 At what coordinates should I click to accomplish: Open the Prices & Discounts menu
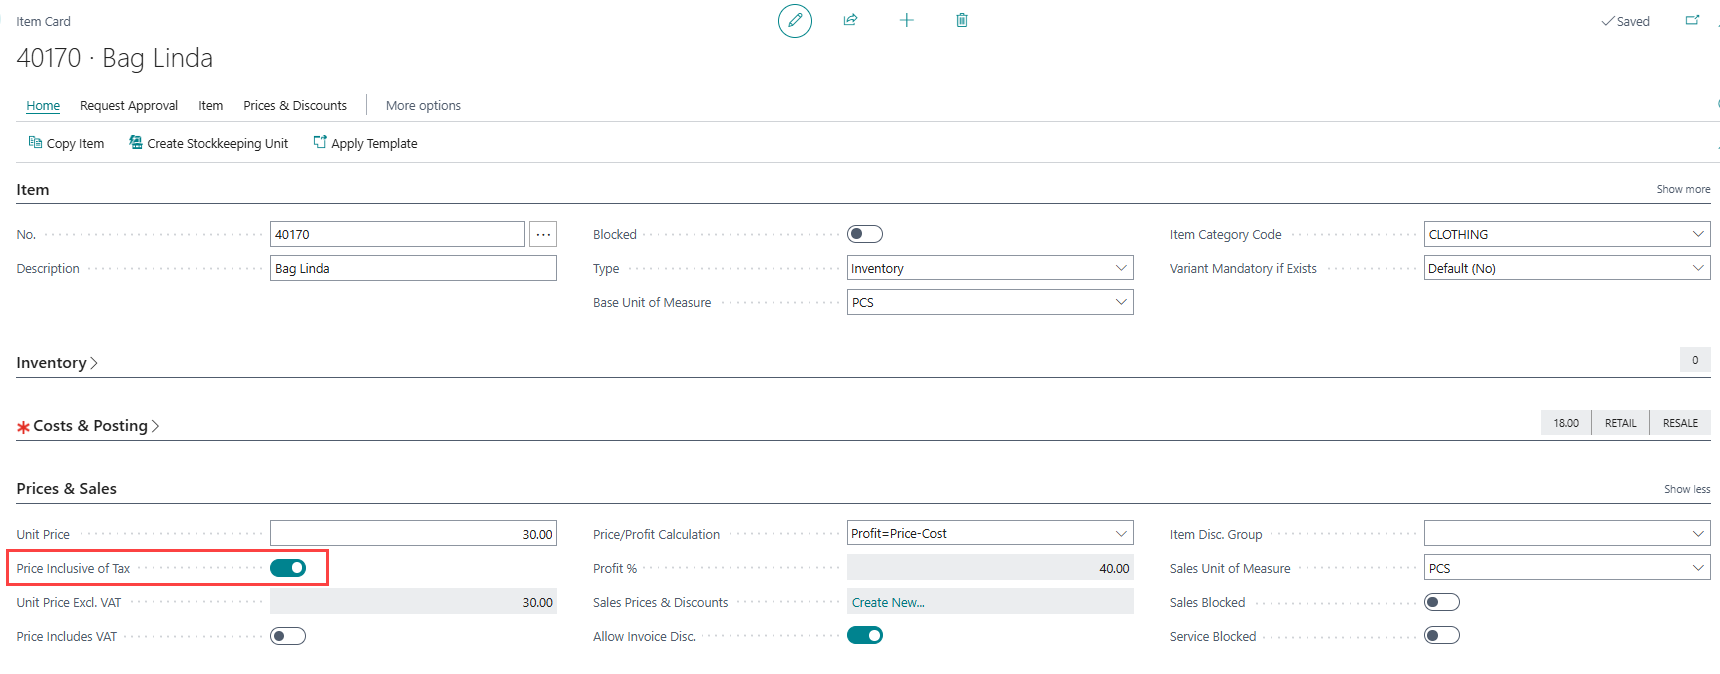295,106
